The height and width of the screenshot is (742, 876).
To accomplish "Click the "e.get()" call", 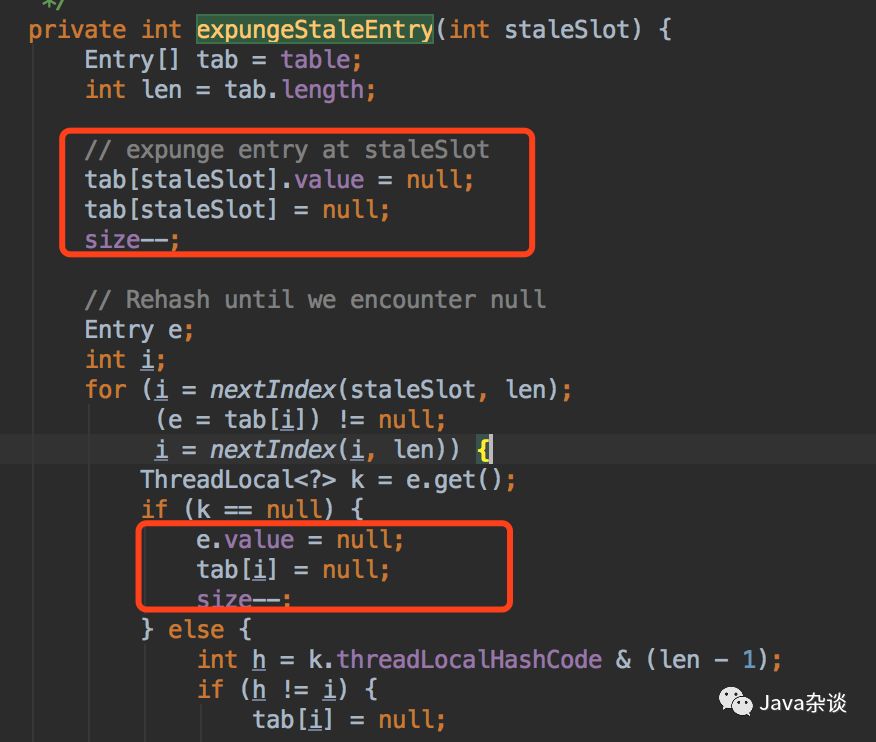I will point(454,479).
